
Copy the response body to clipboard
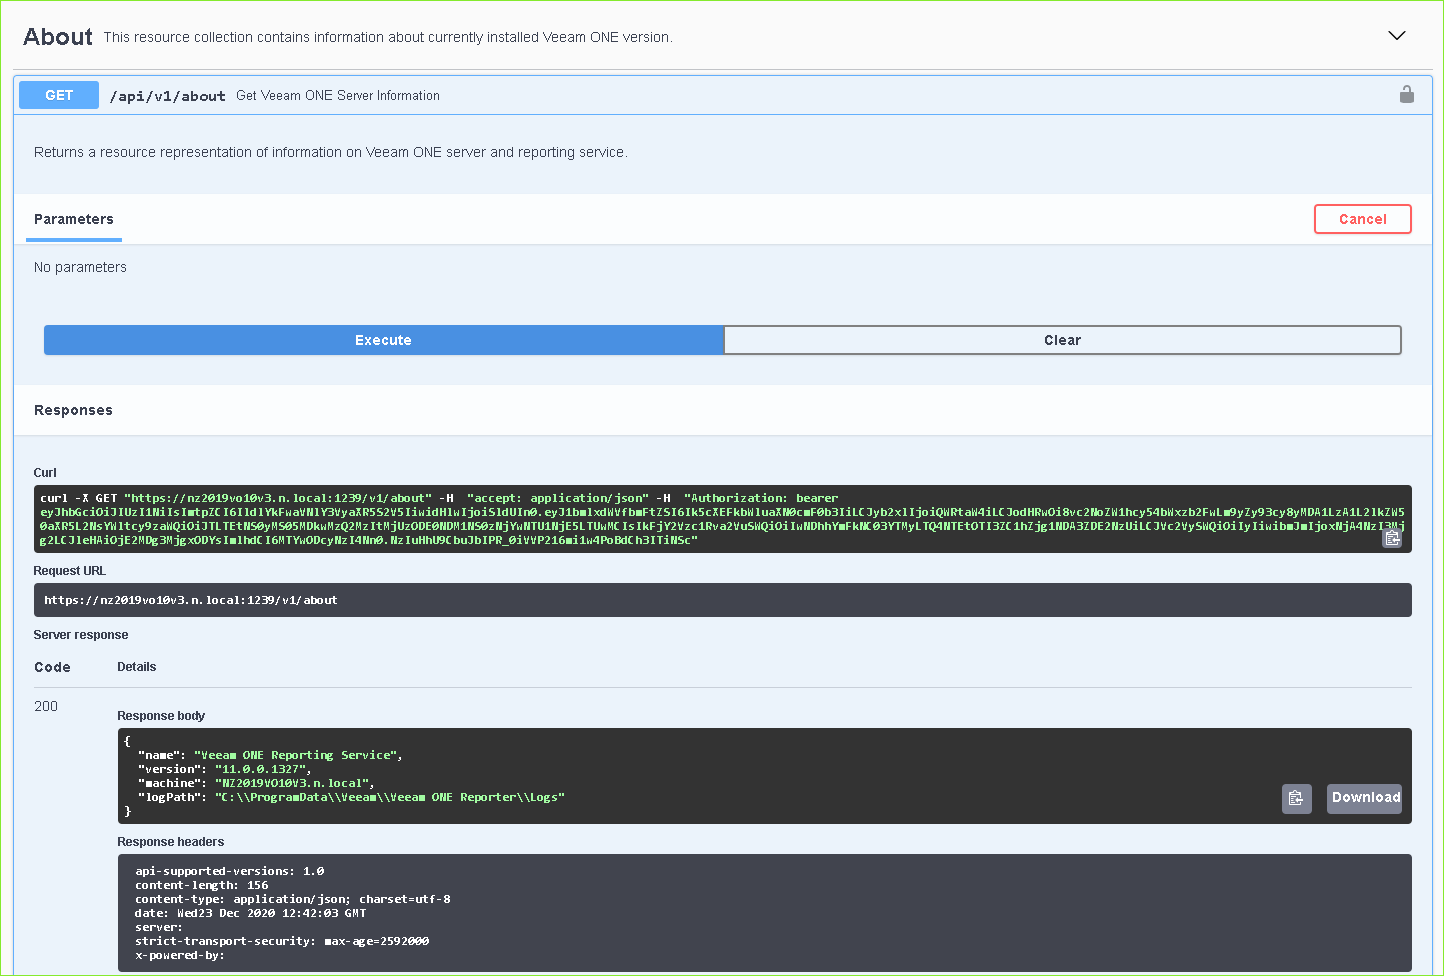[x=1296, y=798]
